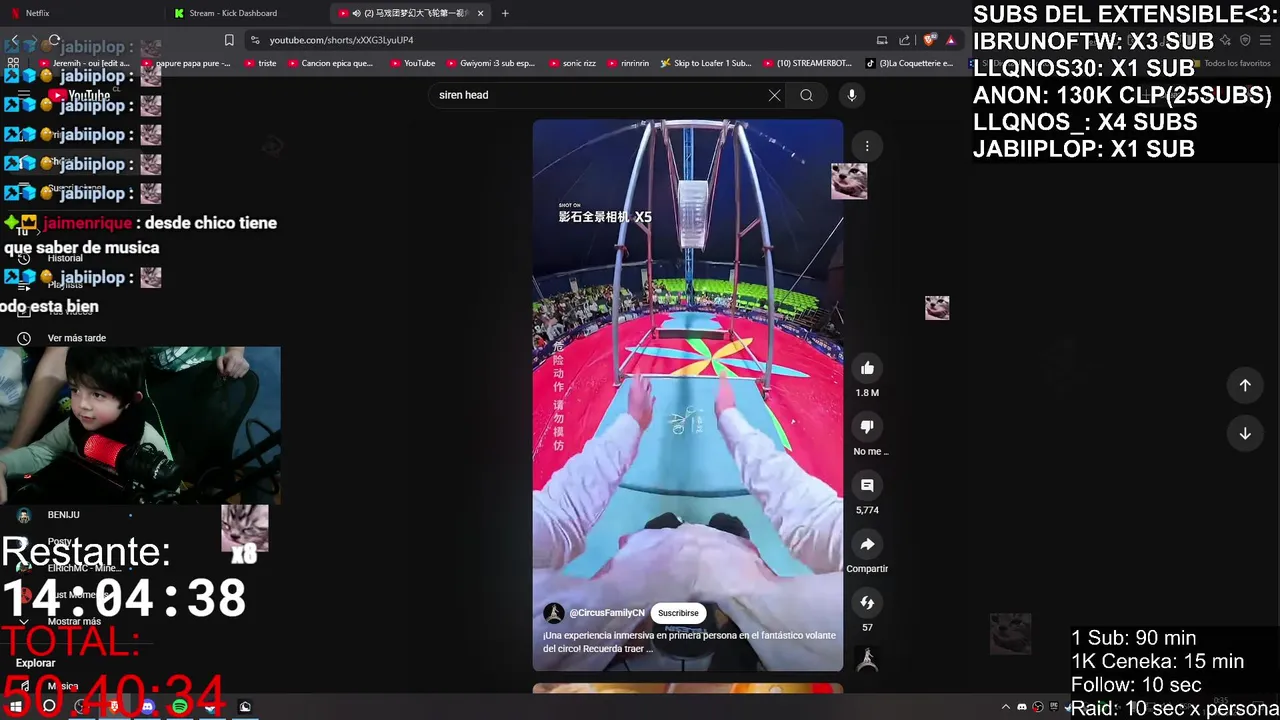Open the 'Música' explore entry
1280x720 pixels.
(x=62, y=686)
